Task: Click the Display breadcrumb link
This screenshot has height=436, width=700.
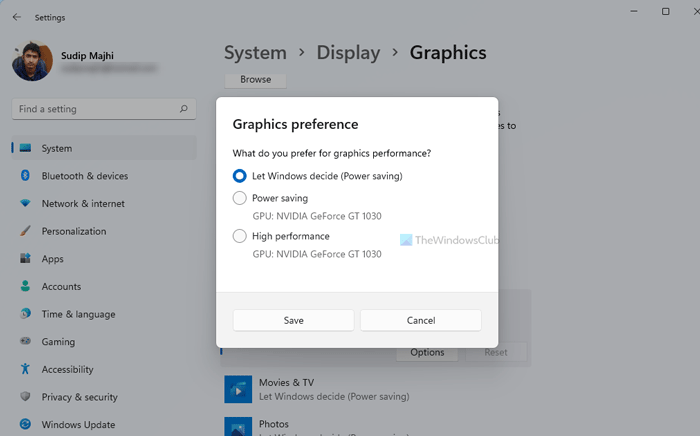Action: pyautogui.click(x=348, y=52)
